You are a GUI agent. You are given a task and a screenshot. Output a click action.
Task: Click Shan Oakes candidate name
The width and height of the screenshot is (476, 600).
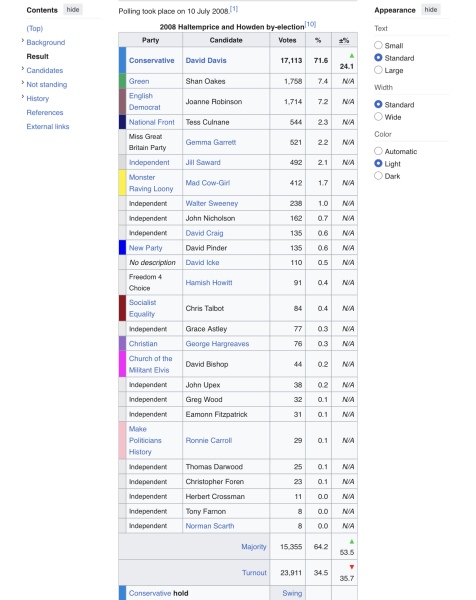tap(205, 81)
